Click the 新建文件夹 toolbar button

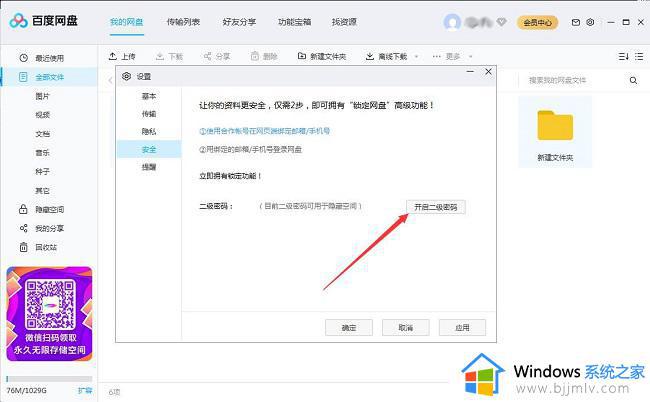tap(322, 56)
